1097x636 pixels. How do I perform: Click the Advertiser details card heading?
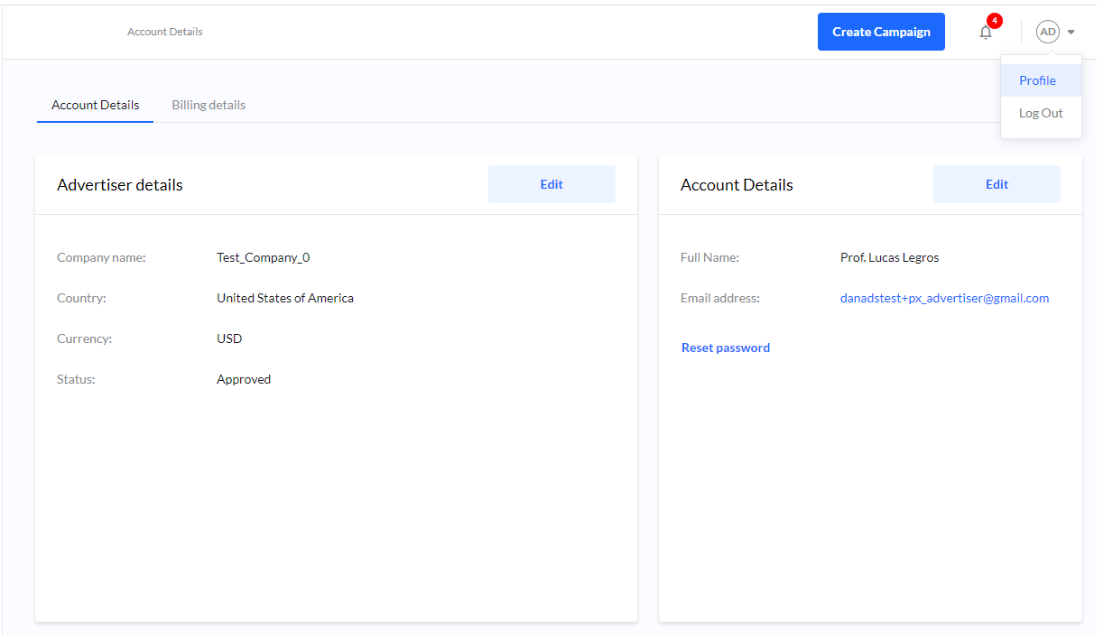point(120,185)
